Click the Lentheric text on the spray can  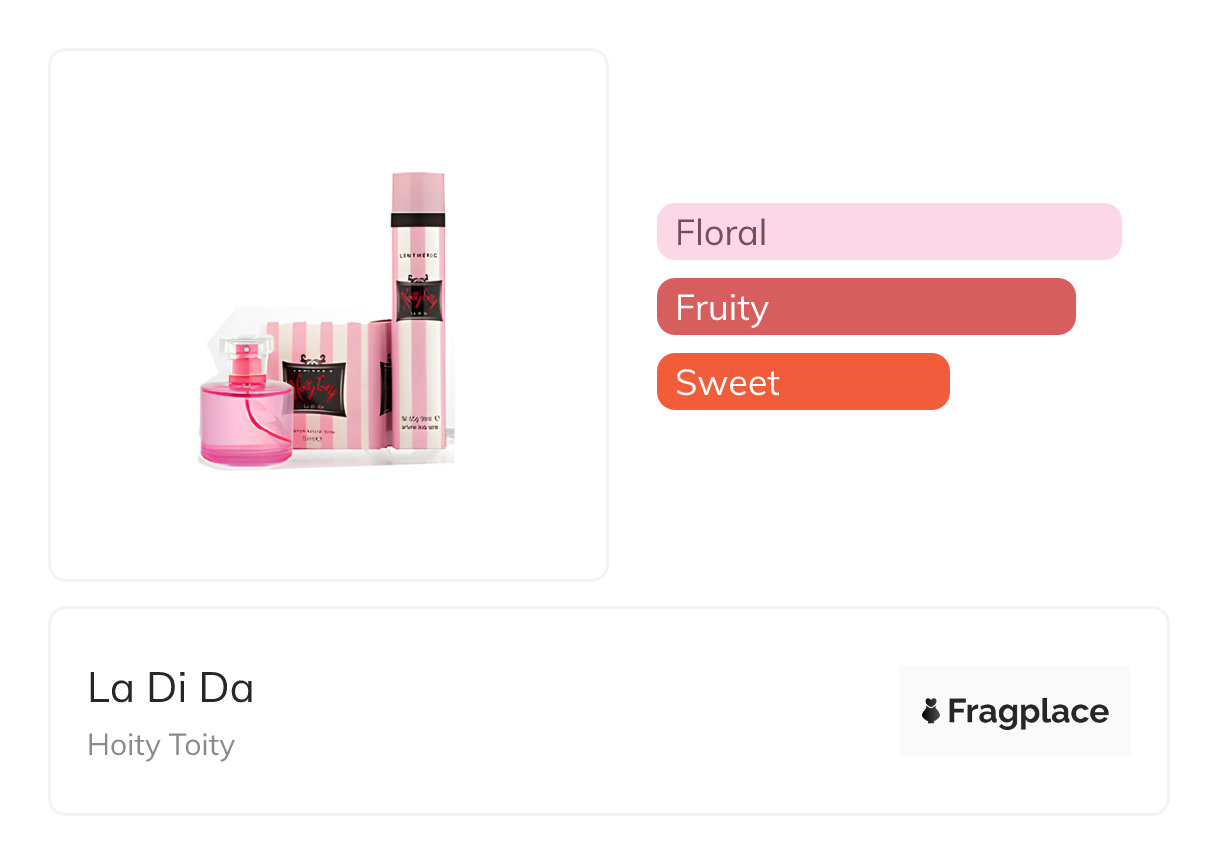(x=417, y=258)
